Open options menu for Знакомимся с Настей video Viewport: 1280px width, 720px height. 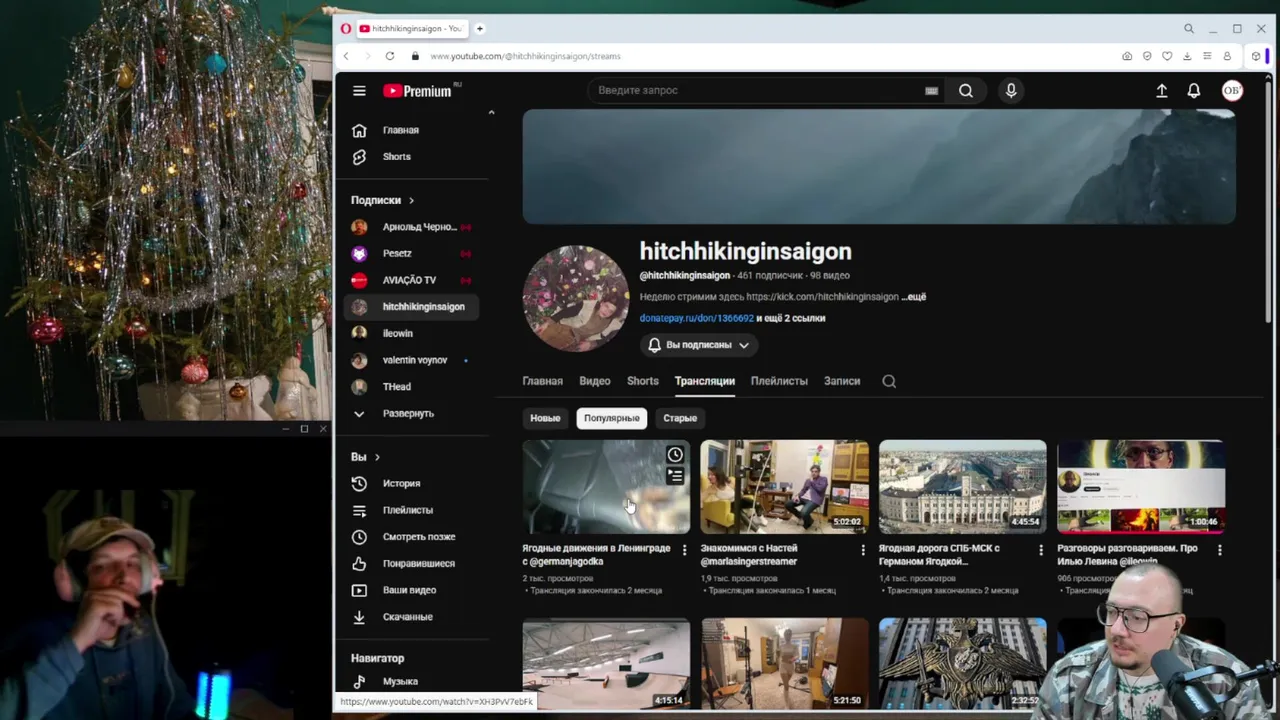(863, 550)
